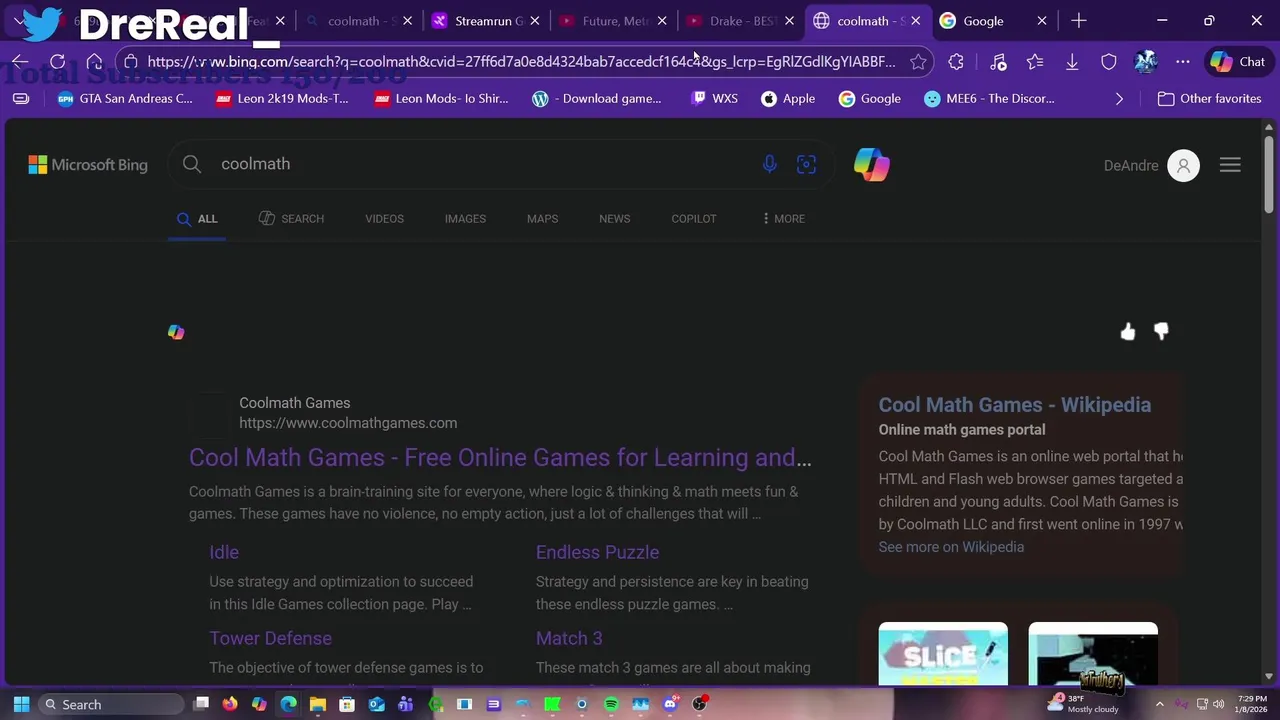Open the favorites list star icon
This screenshot has height=720, width=1280.
click(1035, 62)
